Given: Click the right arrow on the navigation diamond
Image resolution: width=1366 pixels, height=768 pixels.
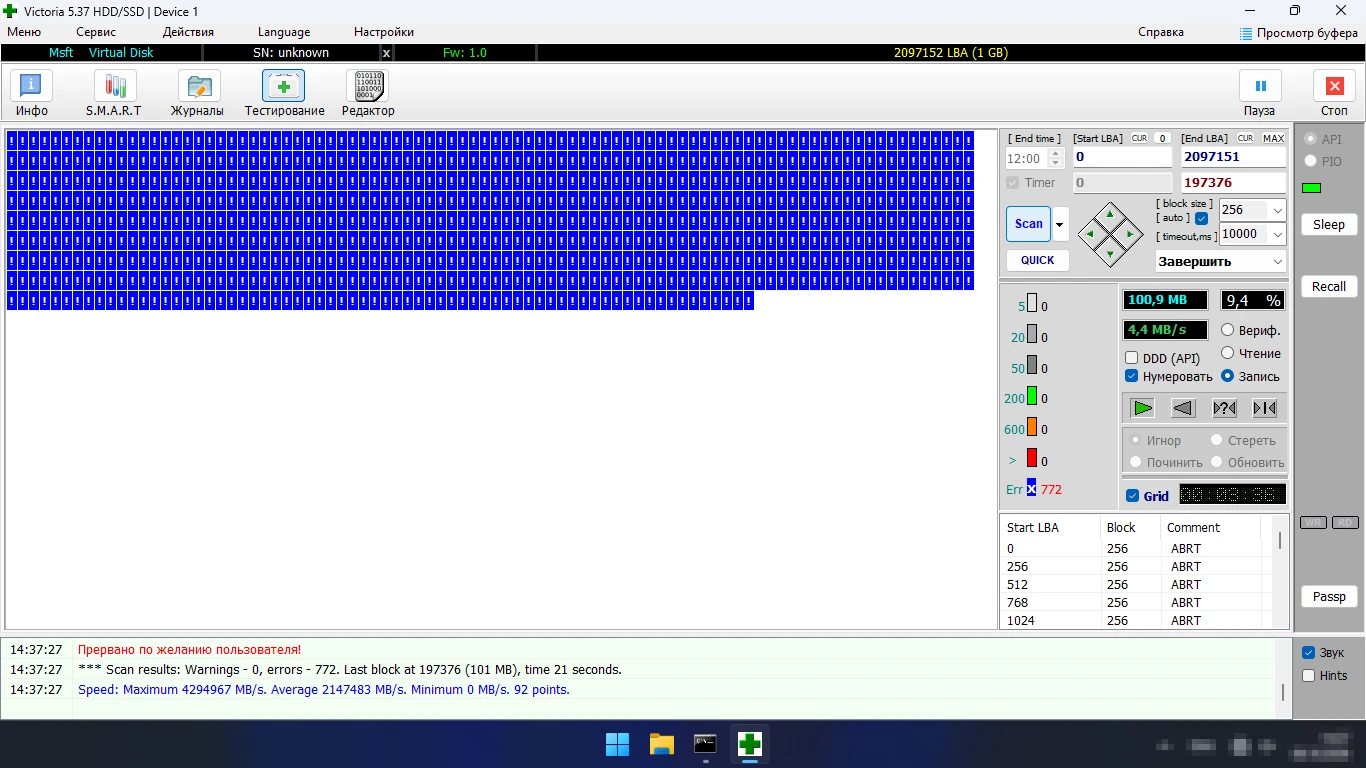Looking at the screenshot, I should (x=1130, y=234).
